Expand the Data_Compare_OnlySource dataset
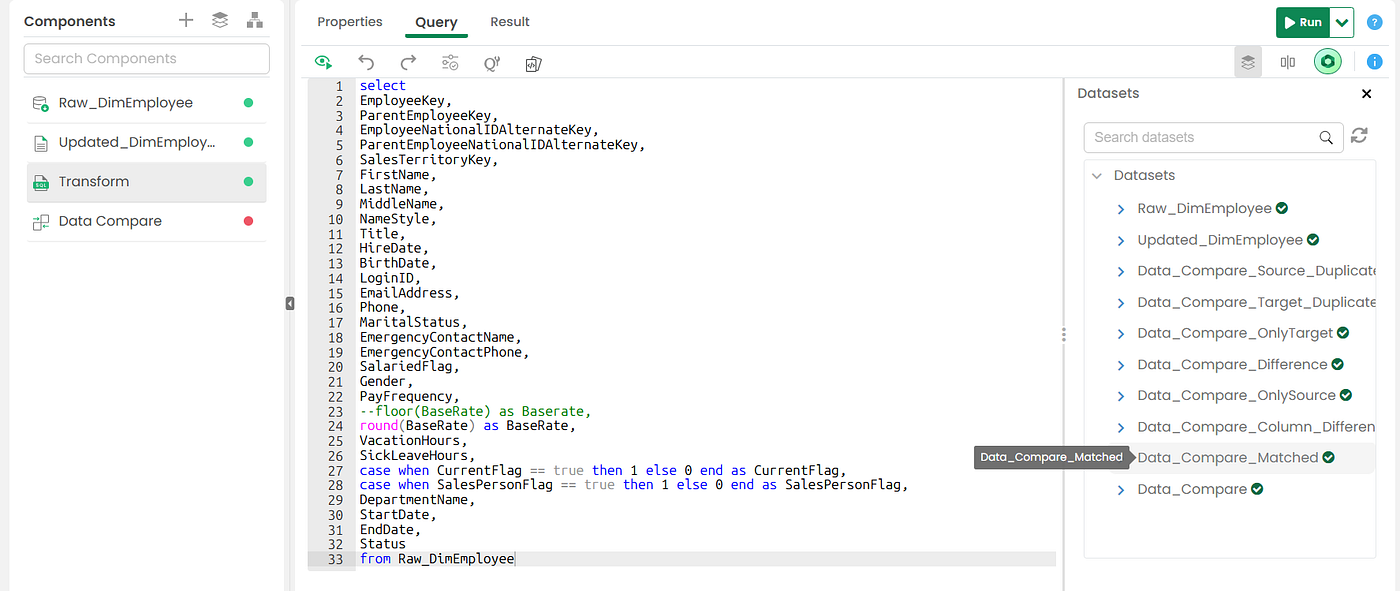This screenshot has width=1400, height=591. pos(1121,396)
